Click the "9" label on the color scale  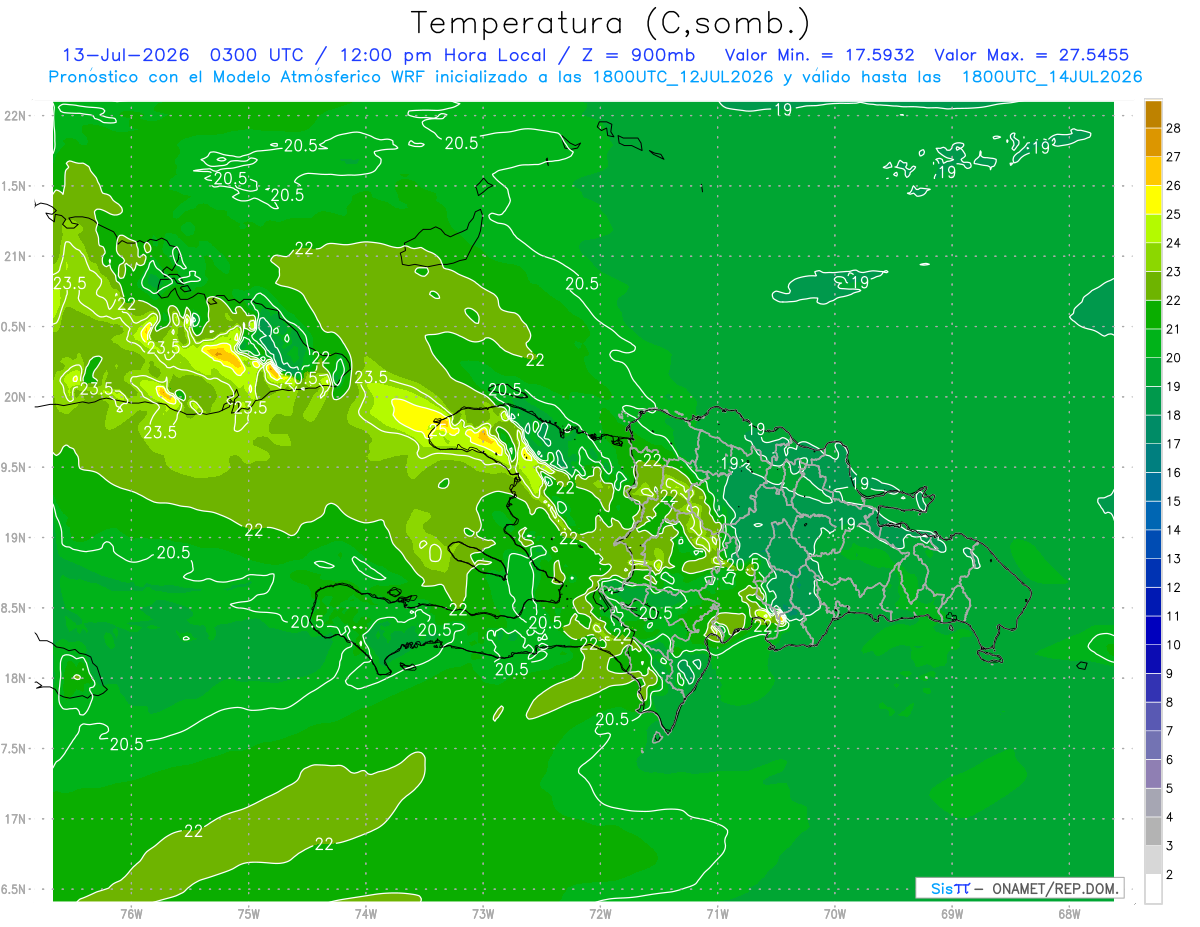pyautogui.click(x=1171, y=674)
